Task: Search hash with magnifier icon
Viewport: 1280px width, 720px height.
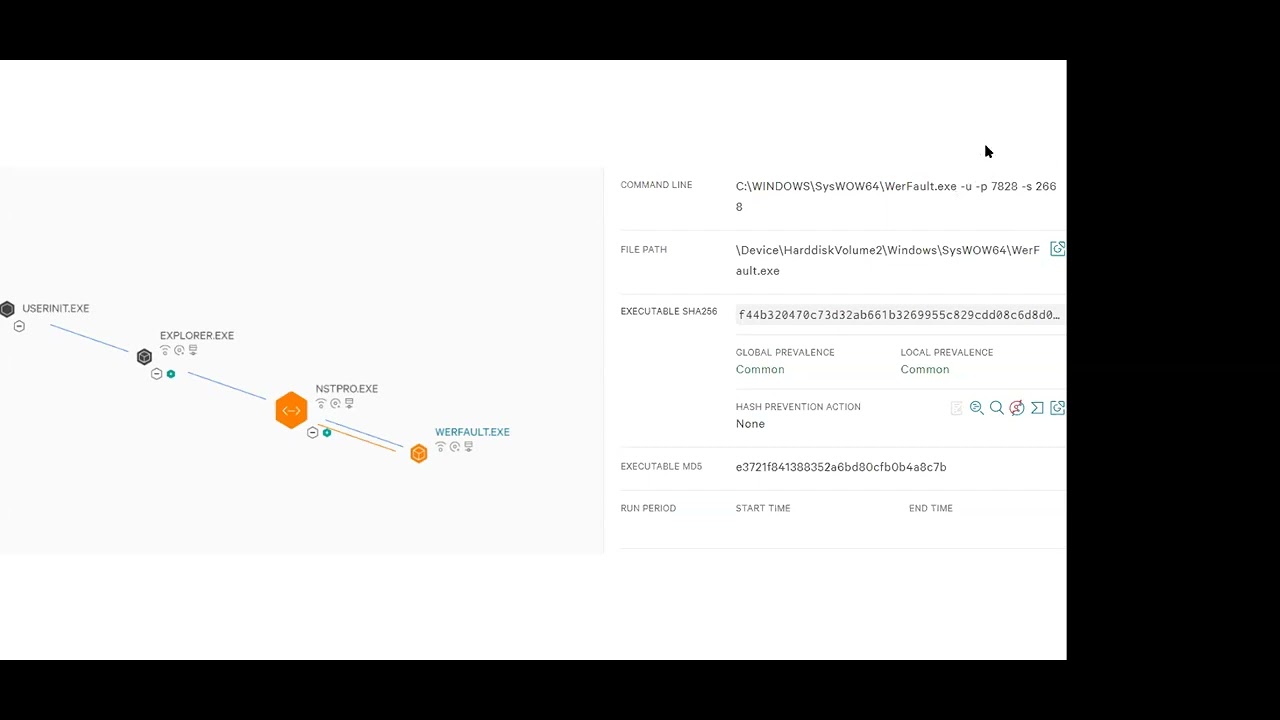Action: point(997,408)
